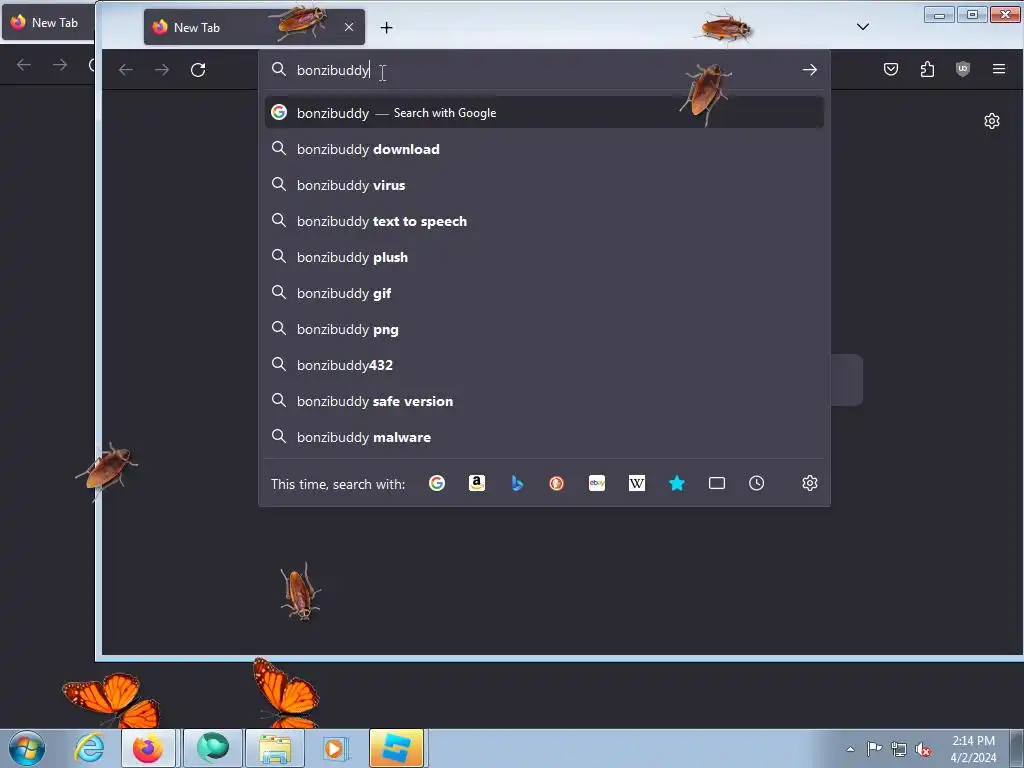This screenshot has width=1024, height=768.
Task: Close the active New Tab
Action: coord(349,27)
